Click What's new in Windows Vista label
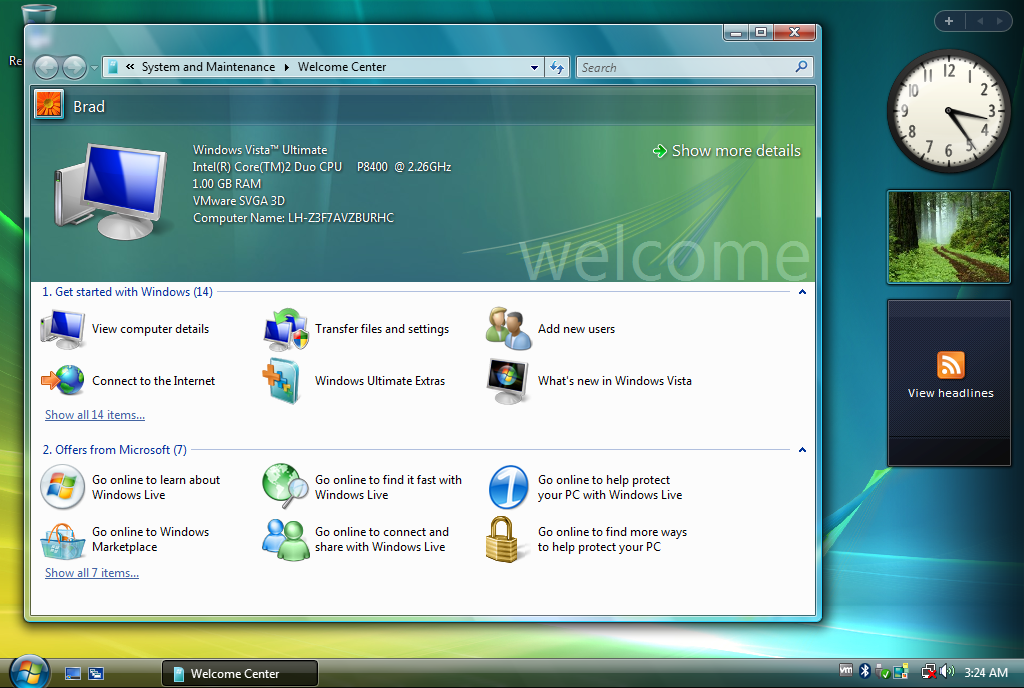This screenshot has width=1024, height=688. click(615, 381)
